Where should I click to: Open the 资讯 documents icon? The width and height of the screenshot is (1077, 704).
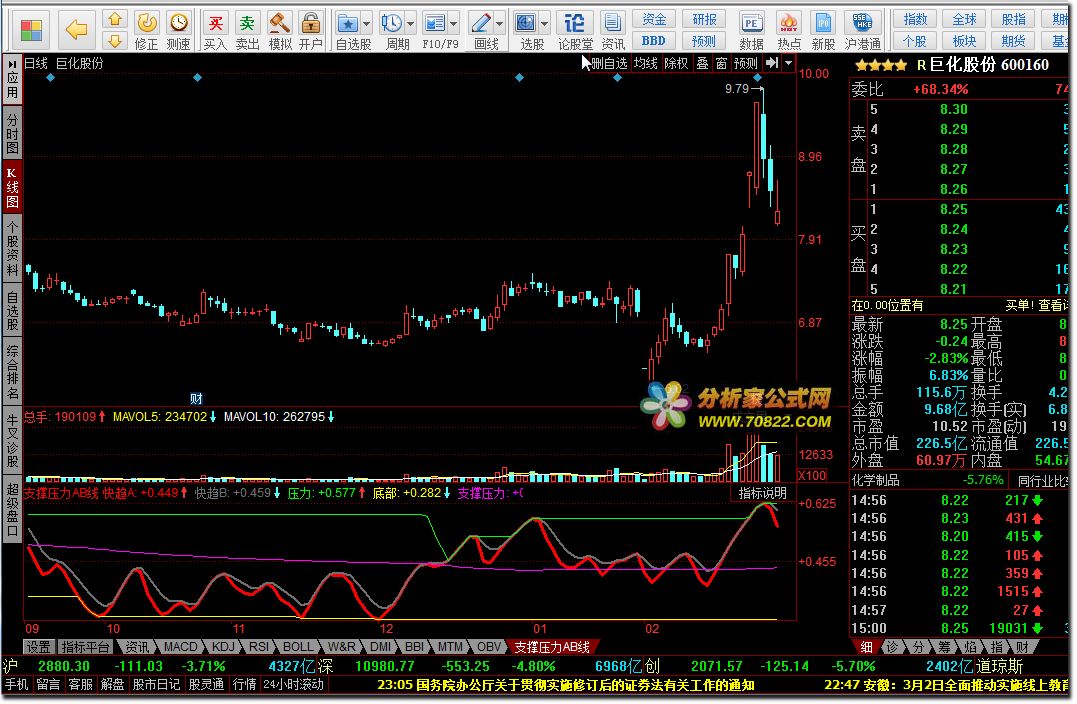click(x=613, y=23)
